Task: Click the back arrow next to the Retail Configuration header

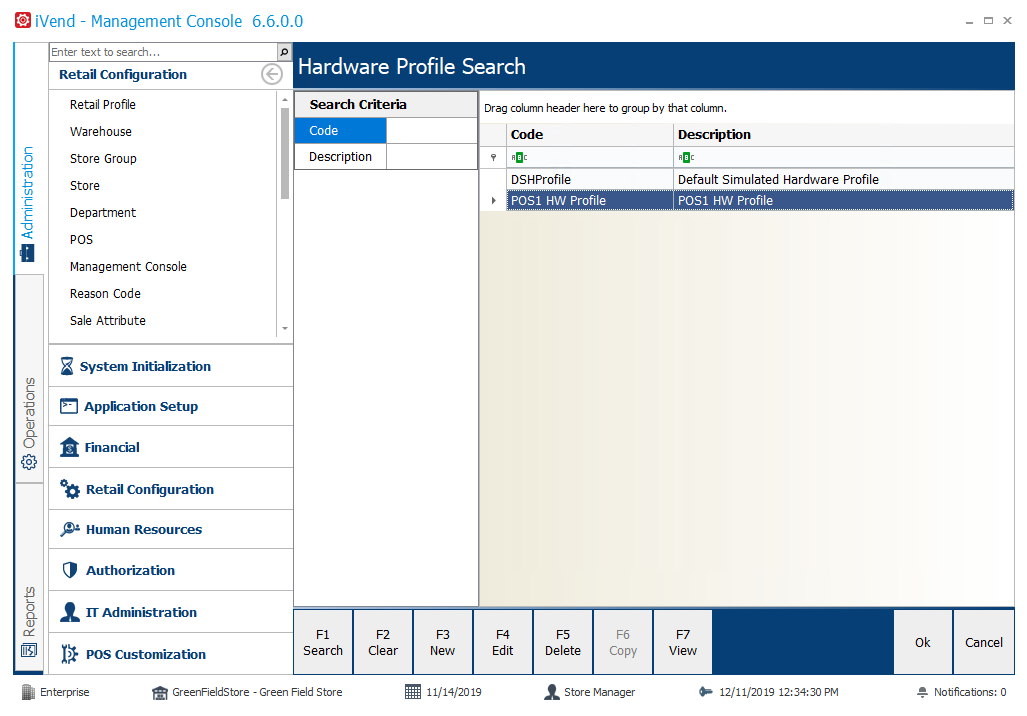Action: (272, 74)
